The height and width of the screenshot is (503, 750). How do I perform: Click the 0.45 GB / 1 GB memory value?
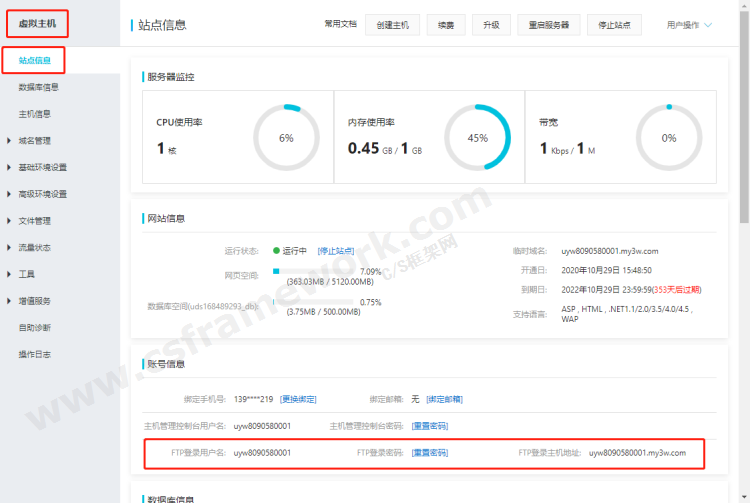coord(385,149)
